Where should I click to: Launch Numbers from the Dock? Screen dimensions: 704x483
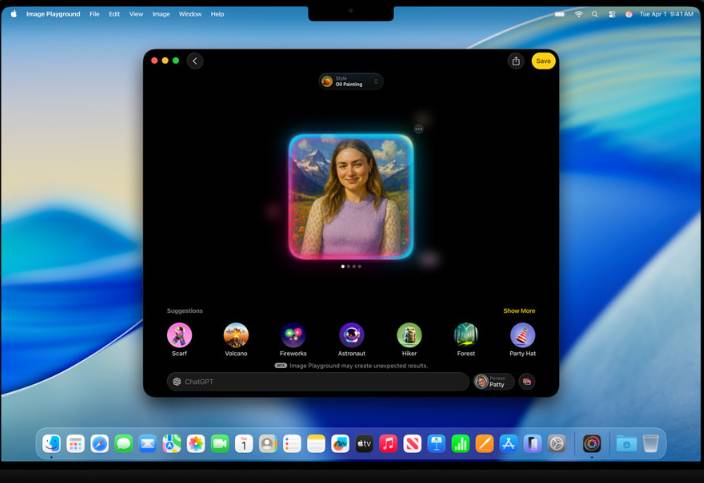tap(460, 444)
